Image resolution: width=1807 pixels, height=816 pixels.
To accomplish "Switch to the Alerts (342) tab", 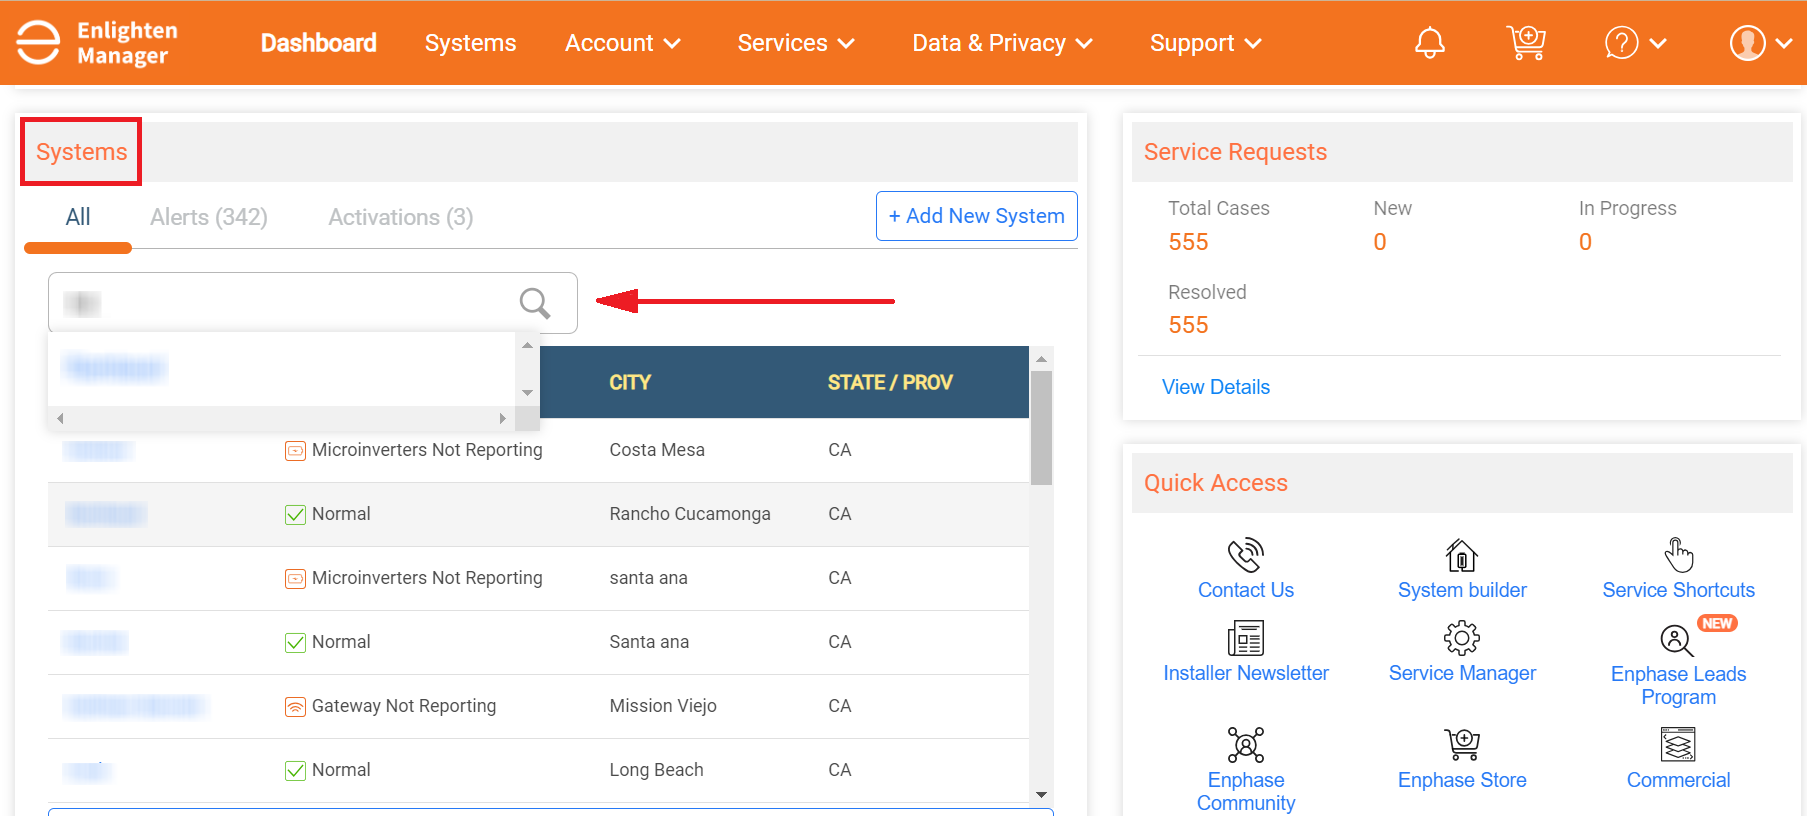I will point(208,217).
